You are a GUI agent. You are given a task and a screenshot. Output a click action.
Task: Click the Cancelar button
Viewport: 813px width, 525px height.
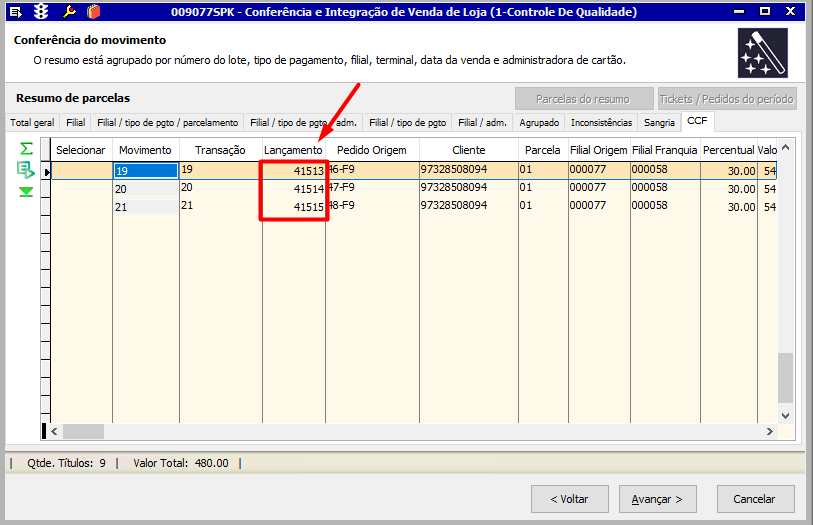(x=755, y=499)
